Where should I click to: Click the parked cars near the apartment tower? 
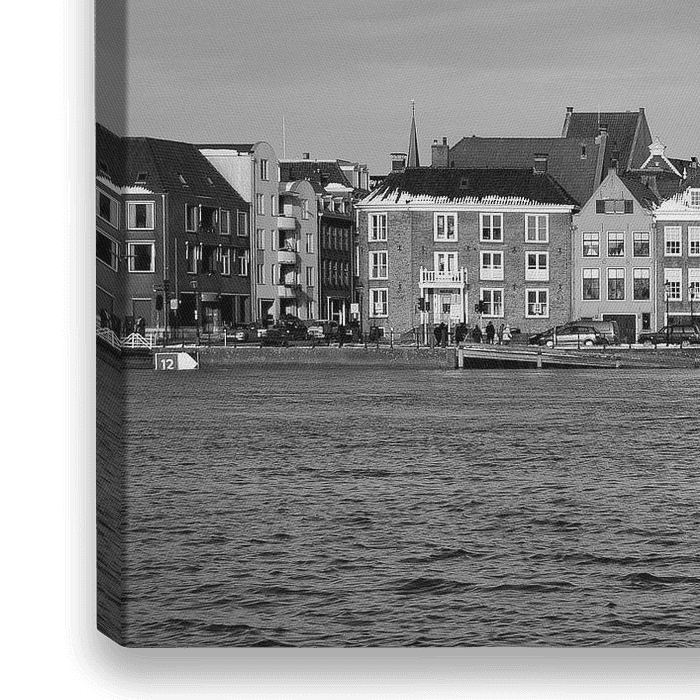290,329
